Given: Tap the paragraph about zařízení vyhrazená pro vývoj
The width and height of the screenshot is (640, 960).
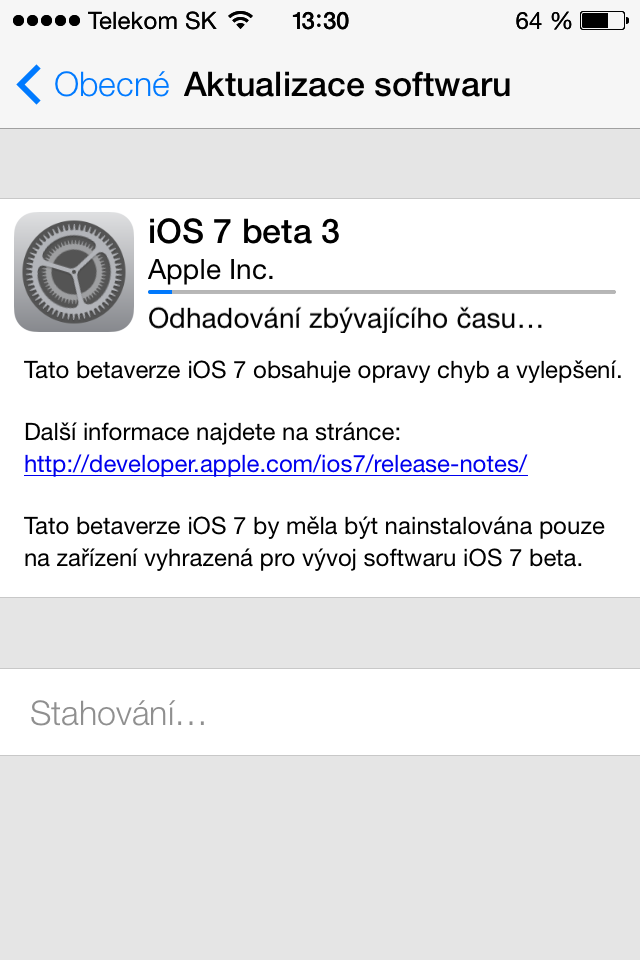Looking at the screenshot, I should click(316, 541).
